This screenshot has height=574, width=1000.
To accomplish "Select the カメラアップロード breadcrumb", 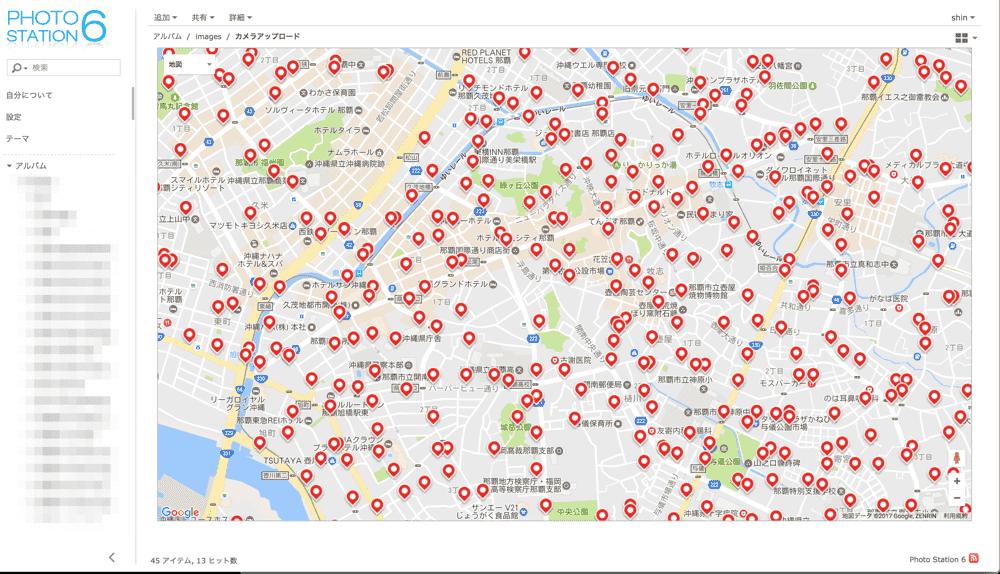I will (267, 36).
